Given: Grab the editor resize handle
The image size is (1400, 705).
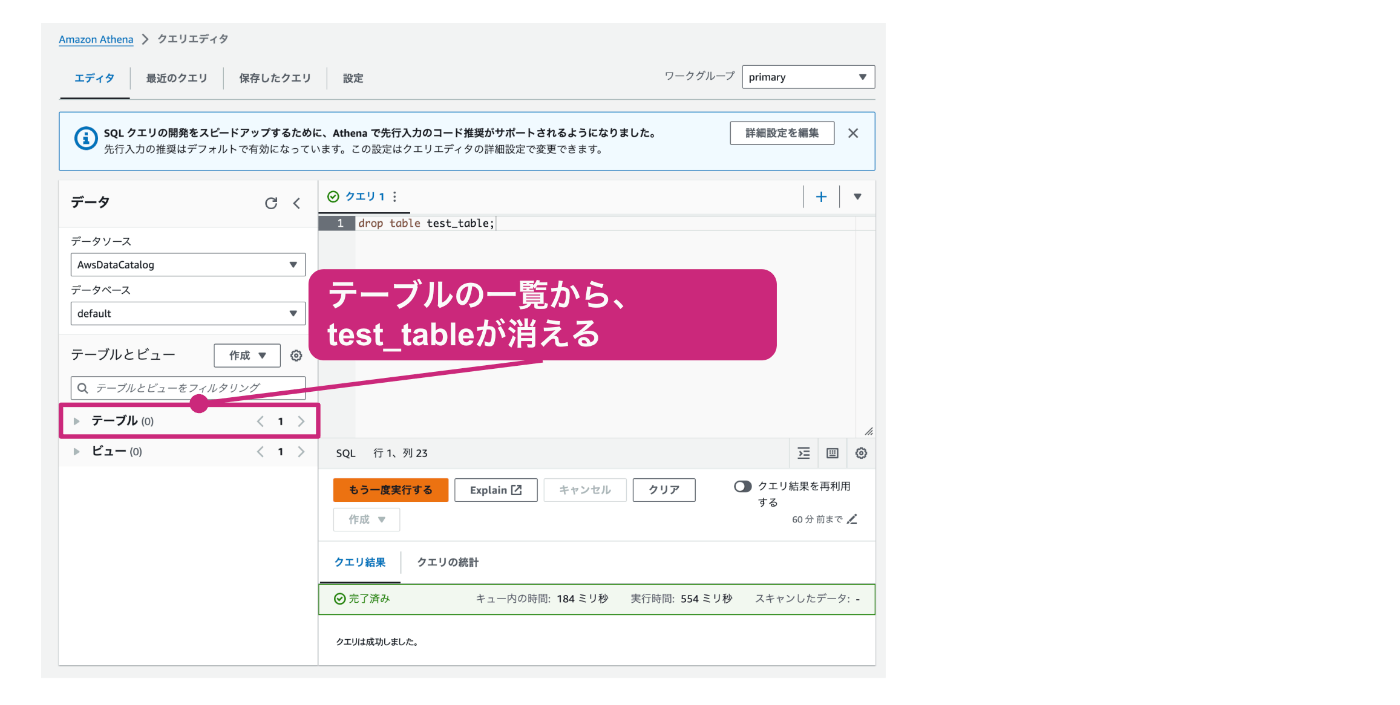Looking at the screenshot, I should pos(868,431).
